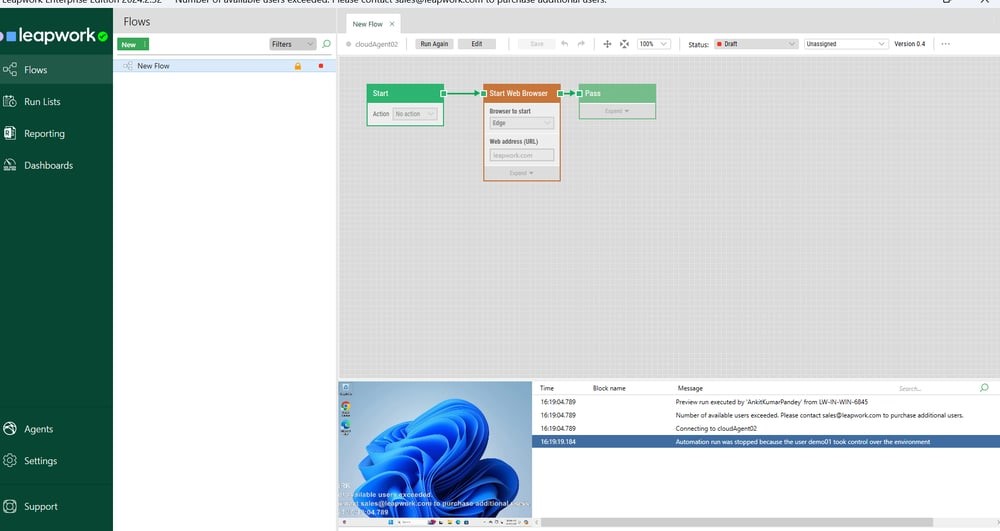Open the Flows section in sidebar

[36, 70]
